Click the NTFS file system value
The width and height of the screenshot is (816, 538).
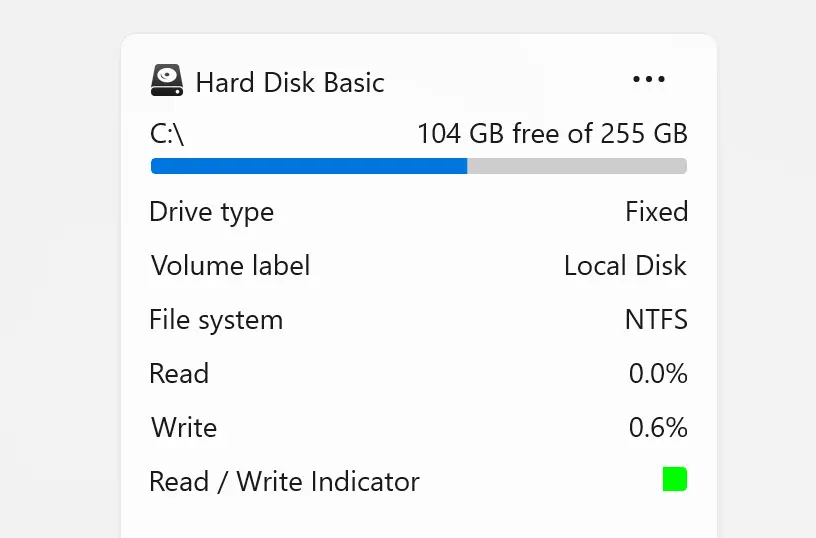pos(656,320)
